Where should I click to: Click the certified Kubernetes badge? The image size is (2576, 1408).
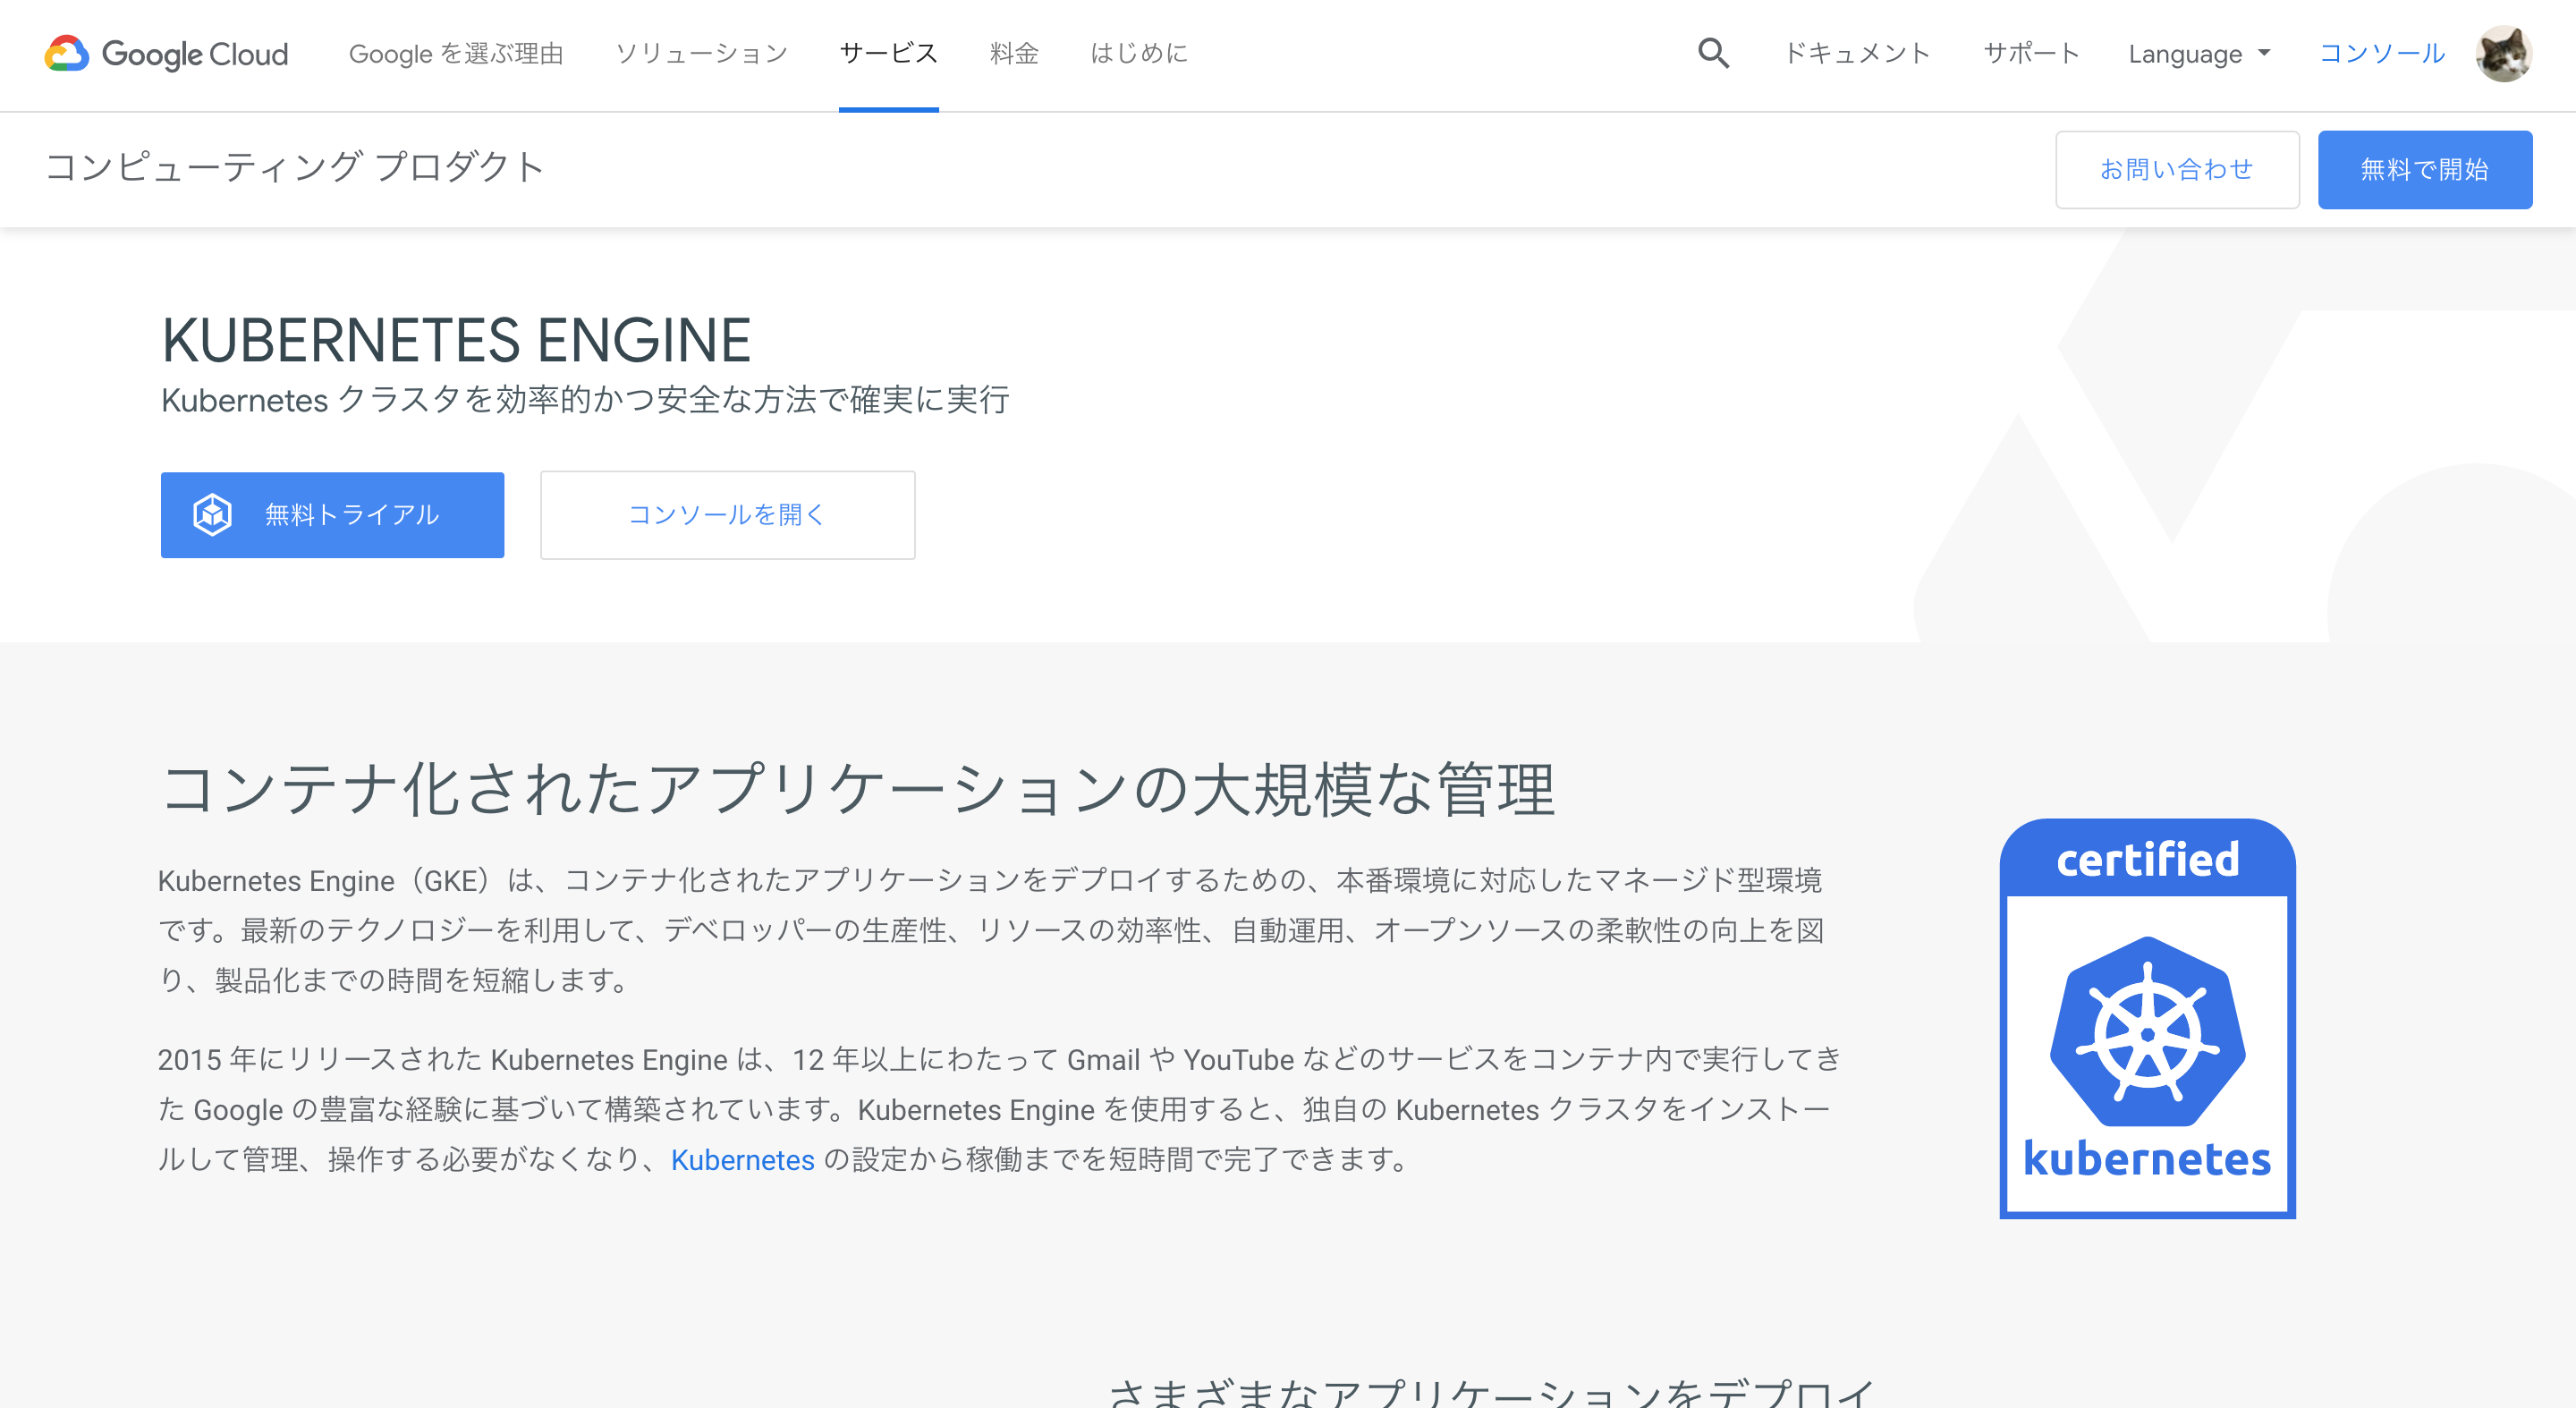(2147, 1018)
